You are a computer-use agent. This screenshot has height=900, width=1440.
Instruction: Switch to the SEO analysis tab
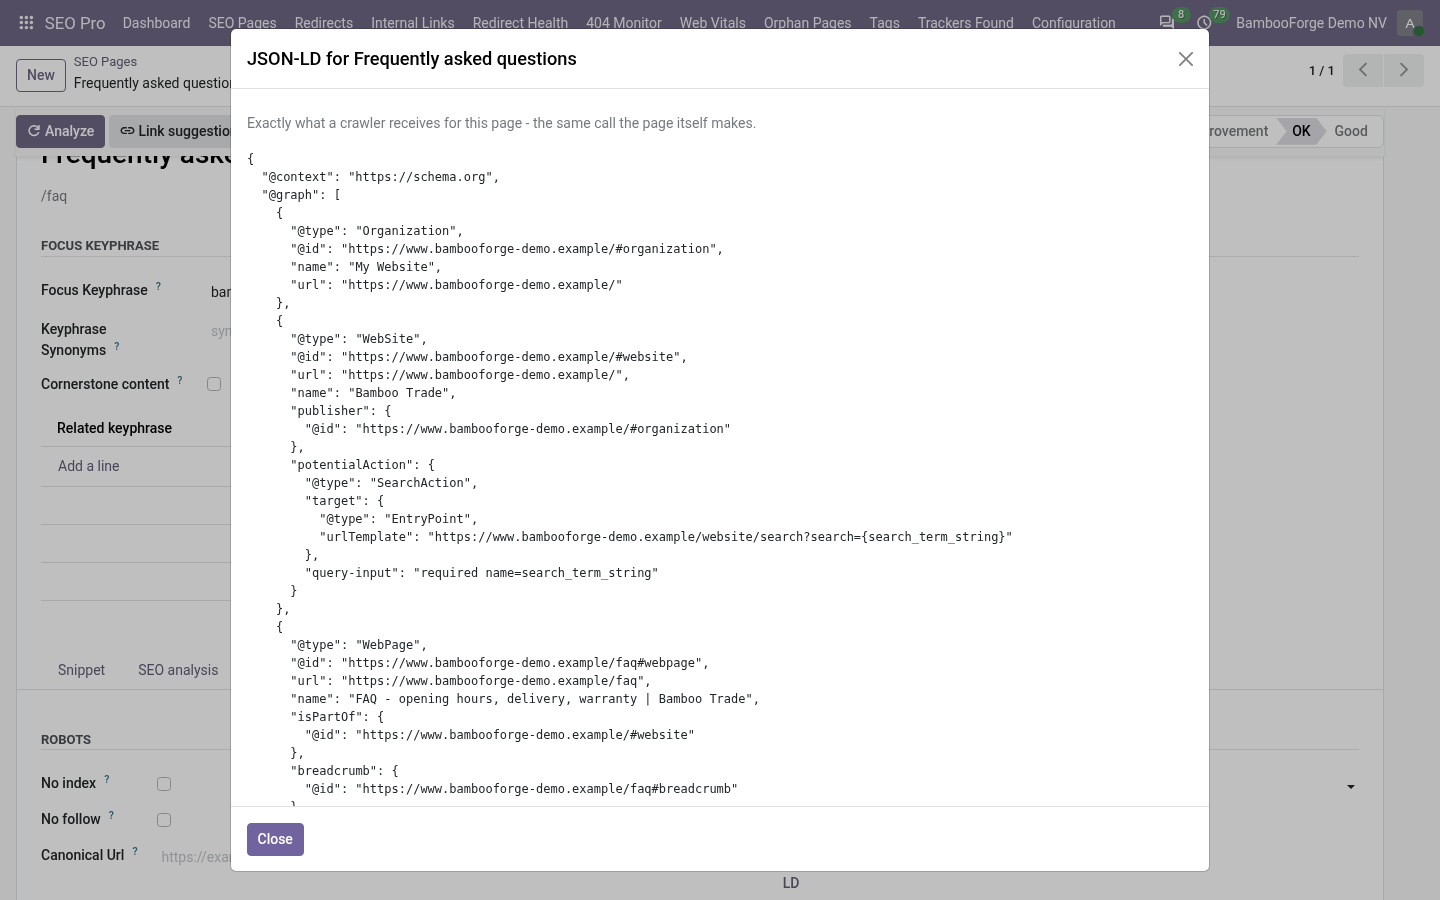pos(178,670)
